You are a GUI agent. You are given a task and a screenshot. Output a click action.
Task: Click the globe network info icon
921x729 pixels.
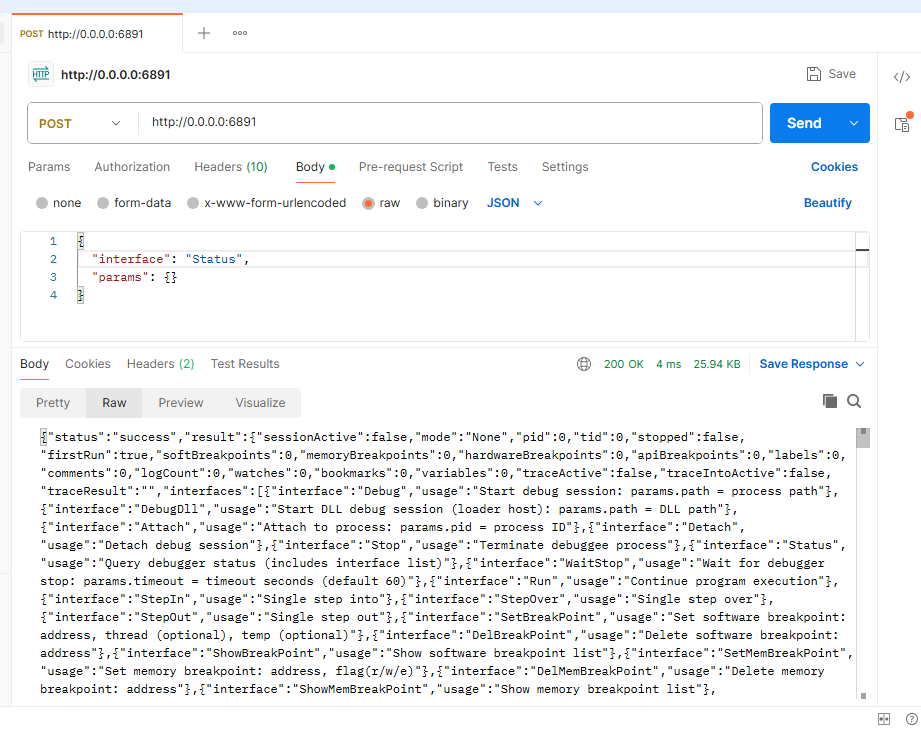[x=584, y=364]
